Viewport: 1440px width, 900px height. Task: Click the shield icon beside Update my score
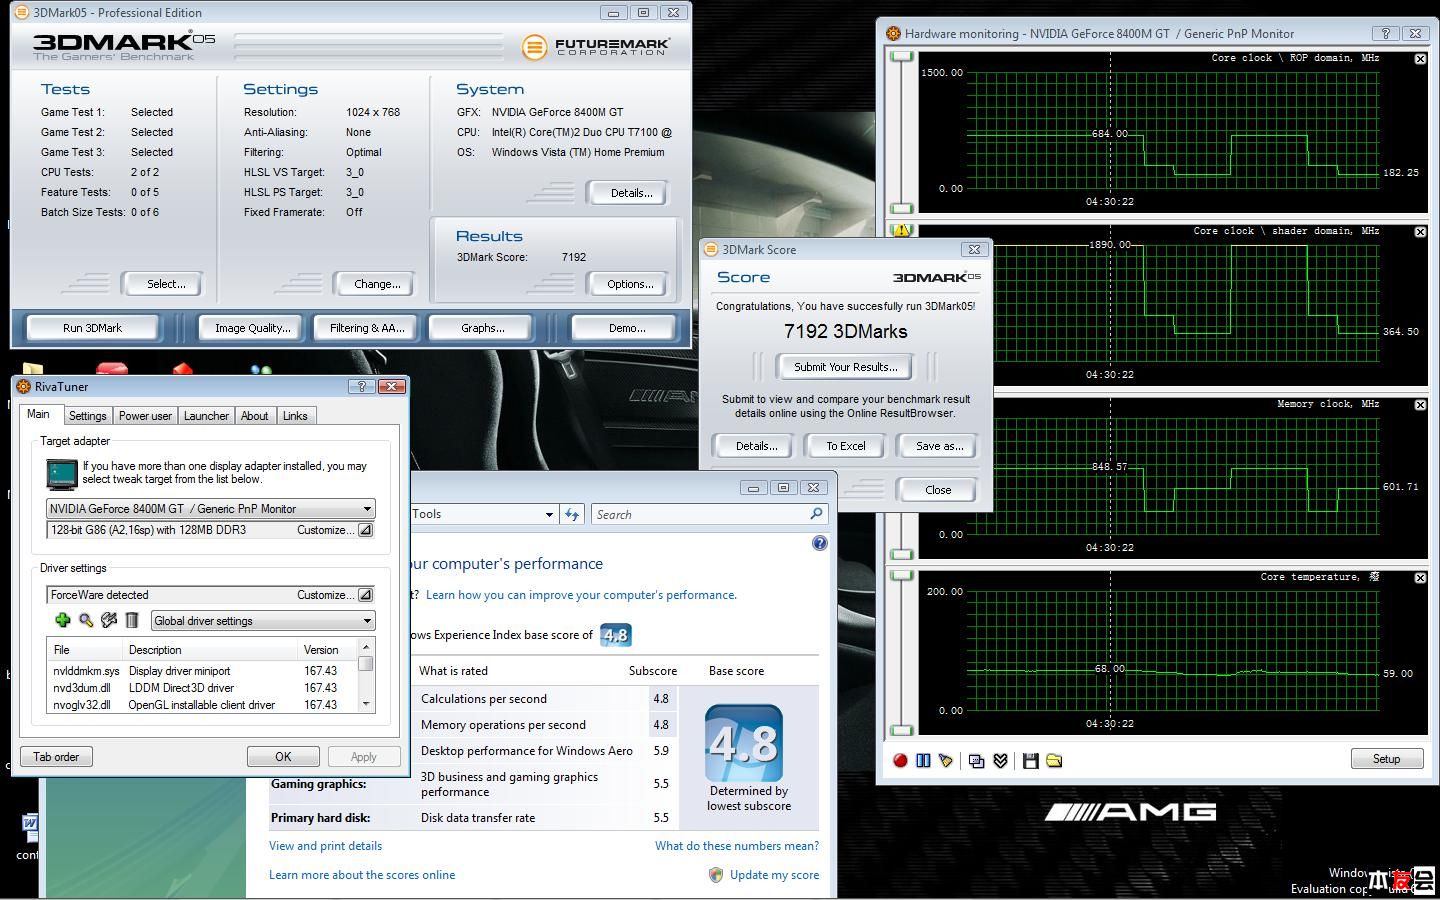tap(716, 875)
